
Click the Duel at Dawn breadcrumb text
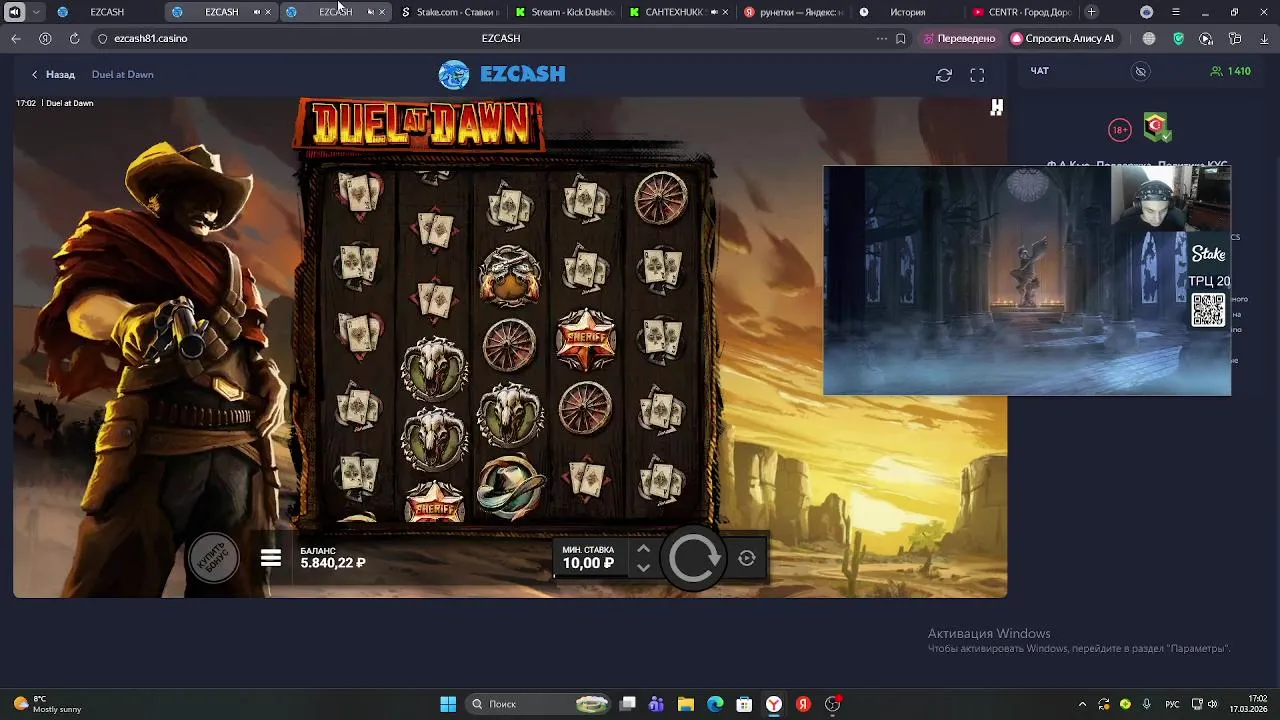click(122, 74)
